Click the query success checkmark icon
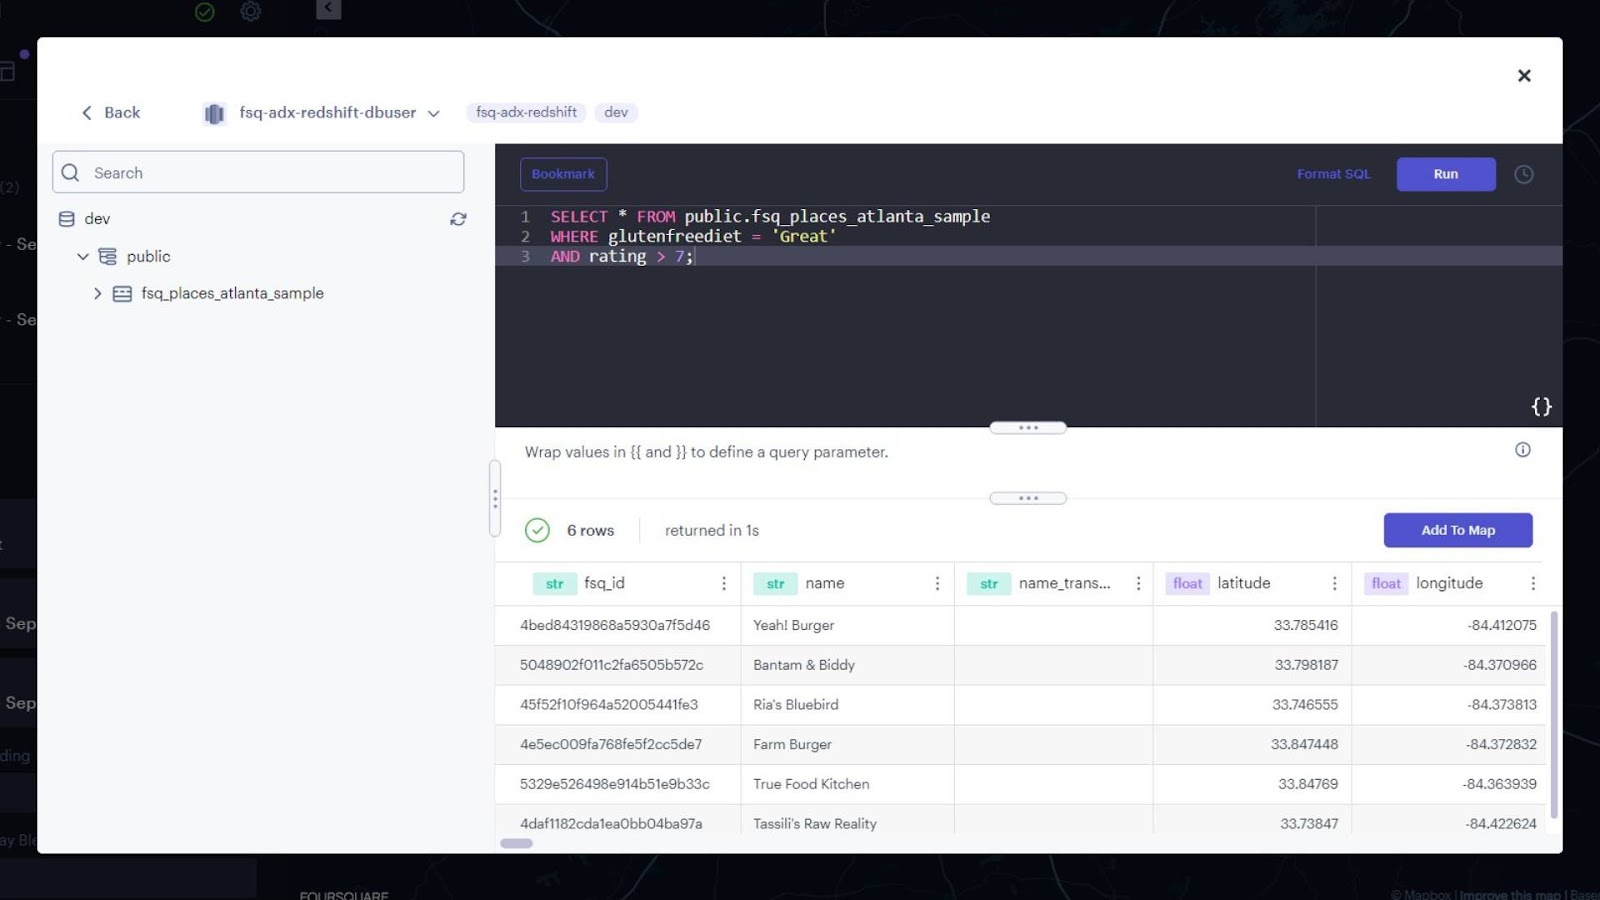Image resolution: width=1600 pixels, height=900 pixels. tap(537, 530)
